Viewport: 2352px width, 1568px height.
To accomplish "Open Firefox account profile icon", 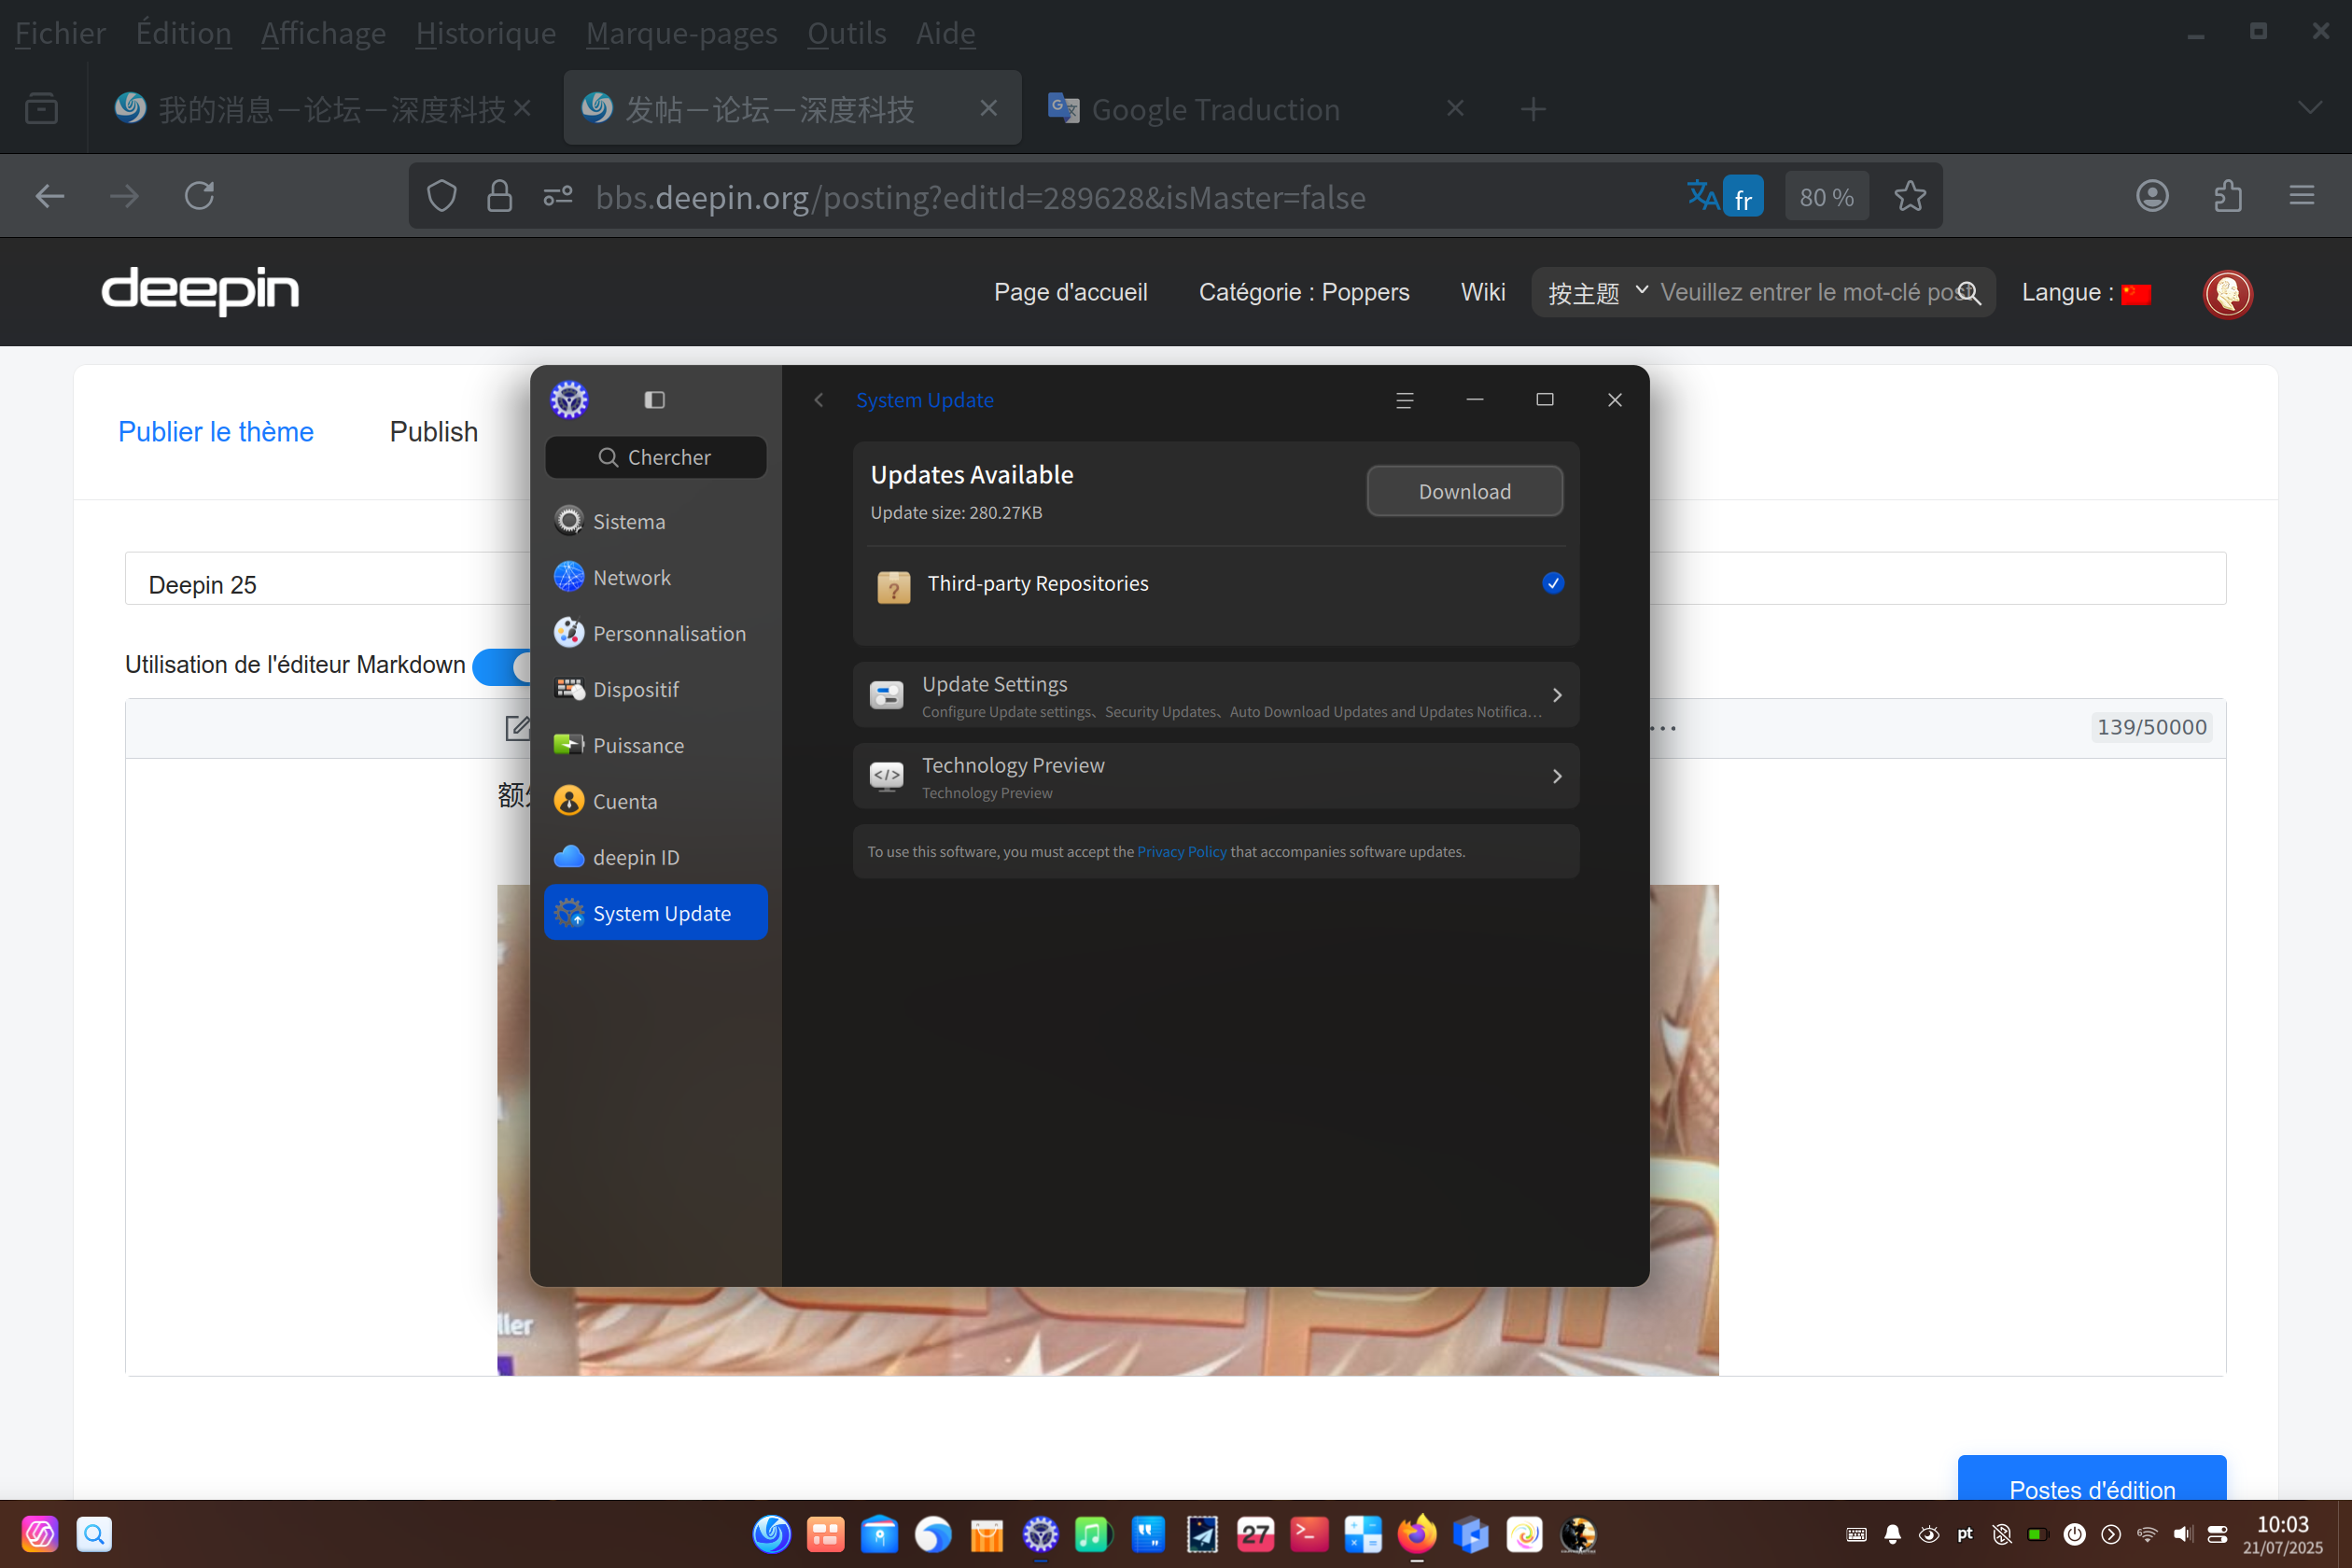I will [2153, 196].
